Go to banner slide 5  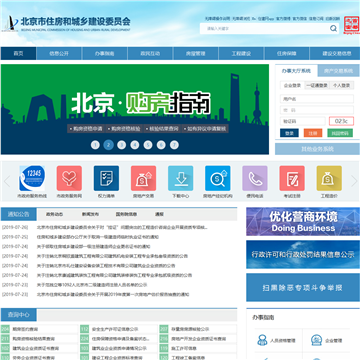point(148,145)
